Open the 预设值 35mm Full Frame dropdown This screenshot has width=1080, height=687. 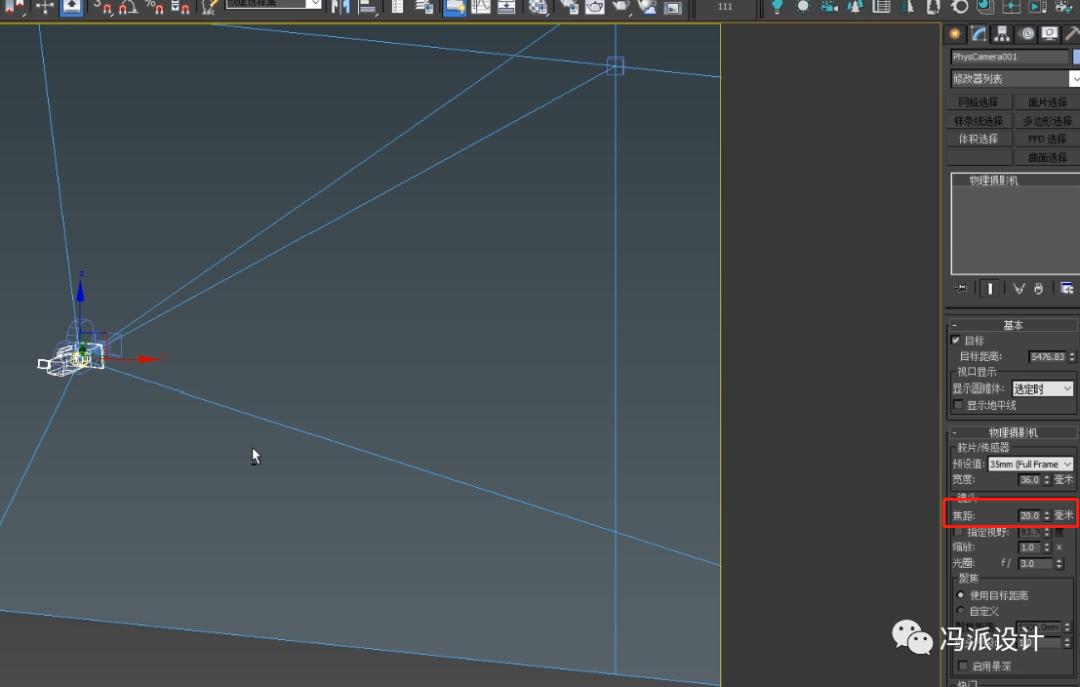(x=1030, y=464)
